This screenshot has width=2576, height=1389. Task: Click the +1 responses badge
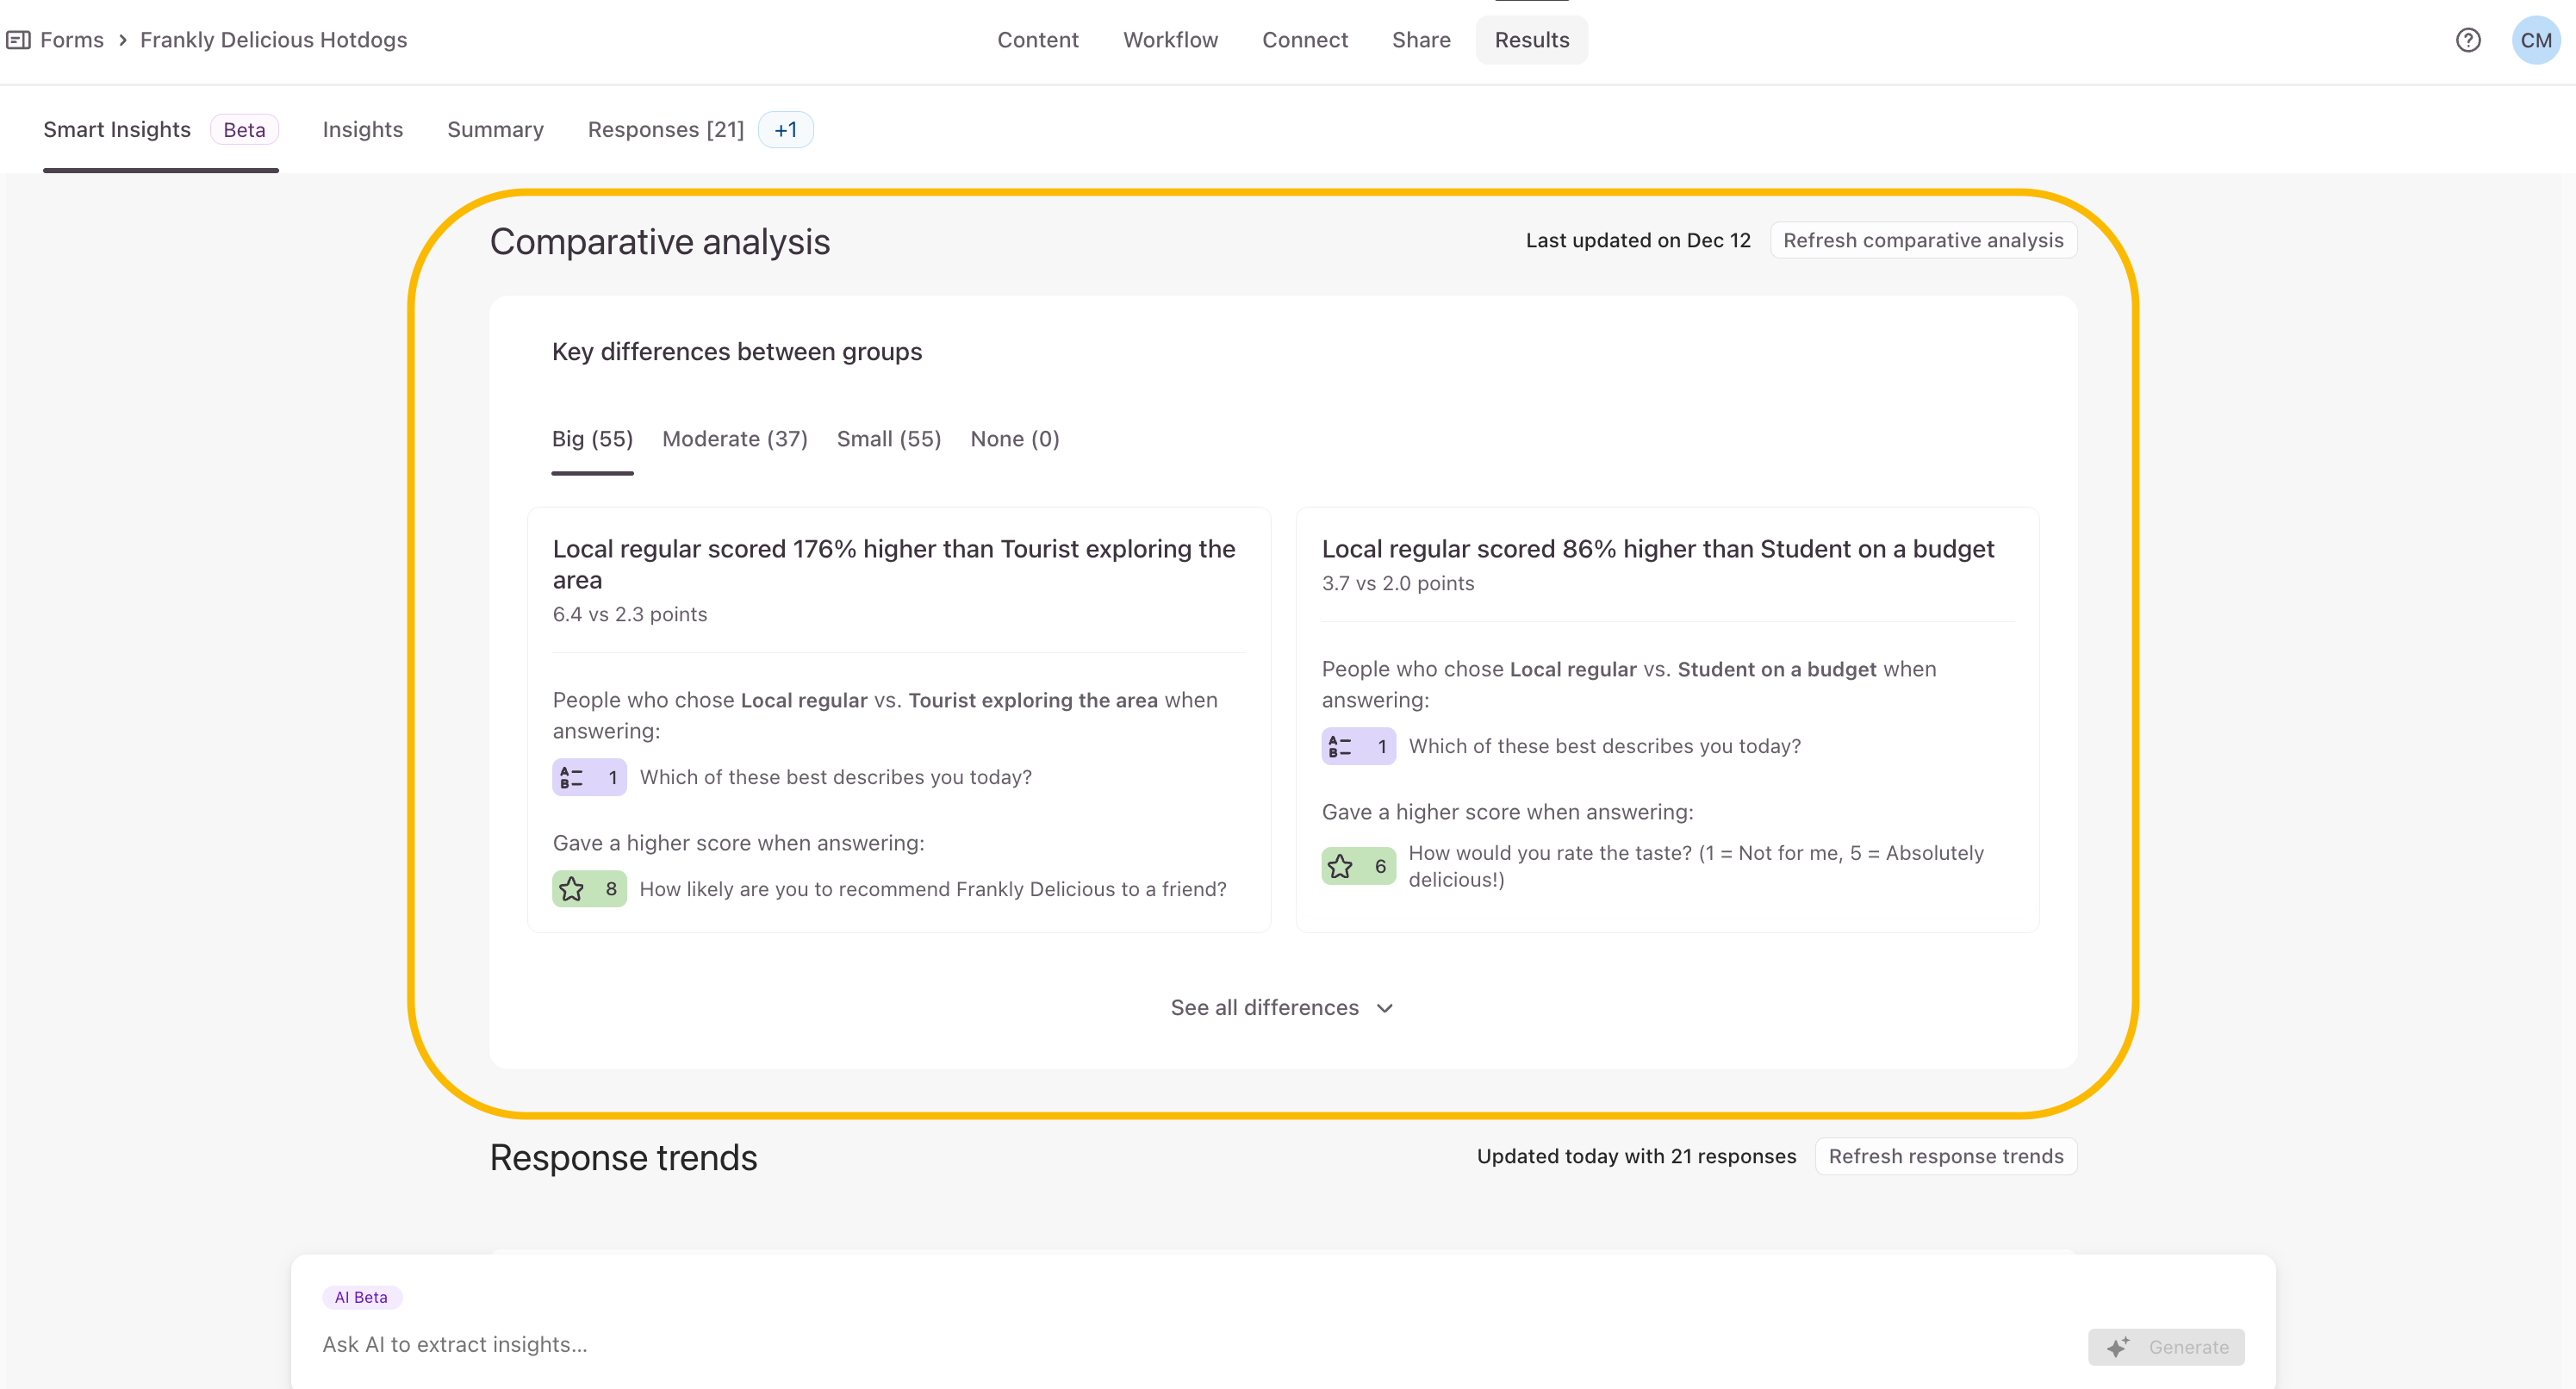(785, 130)
